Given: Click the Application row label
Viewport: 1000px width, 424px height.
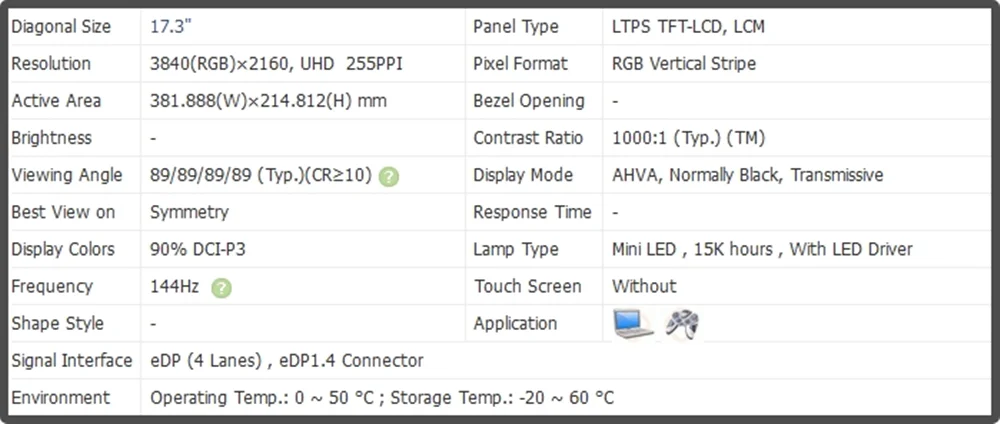Looking at the screenshot, I should click(515, 324).
